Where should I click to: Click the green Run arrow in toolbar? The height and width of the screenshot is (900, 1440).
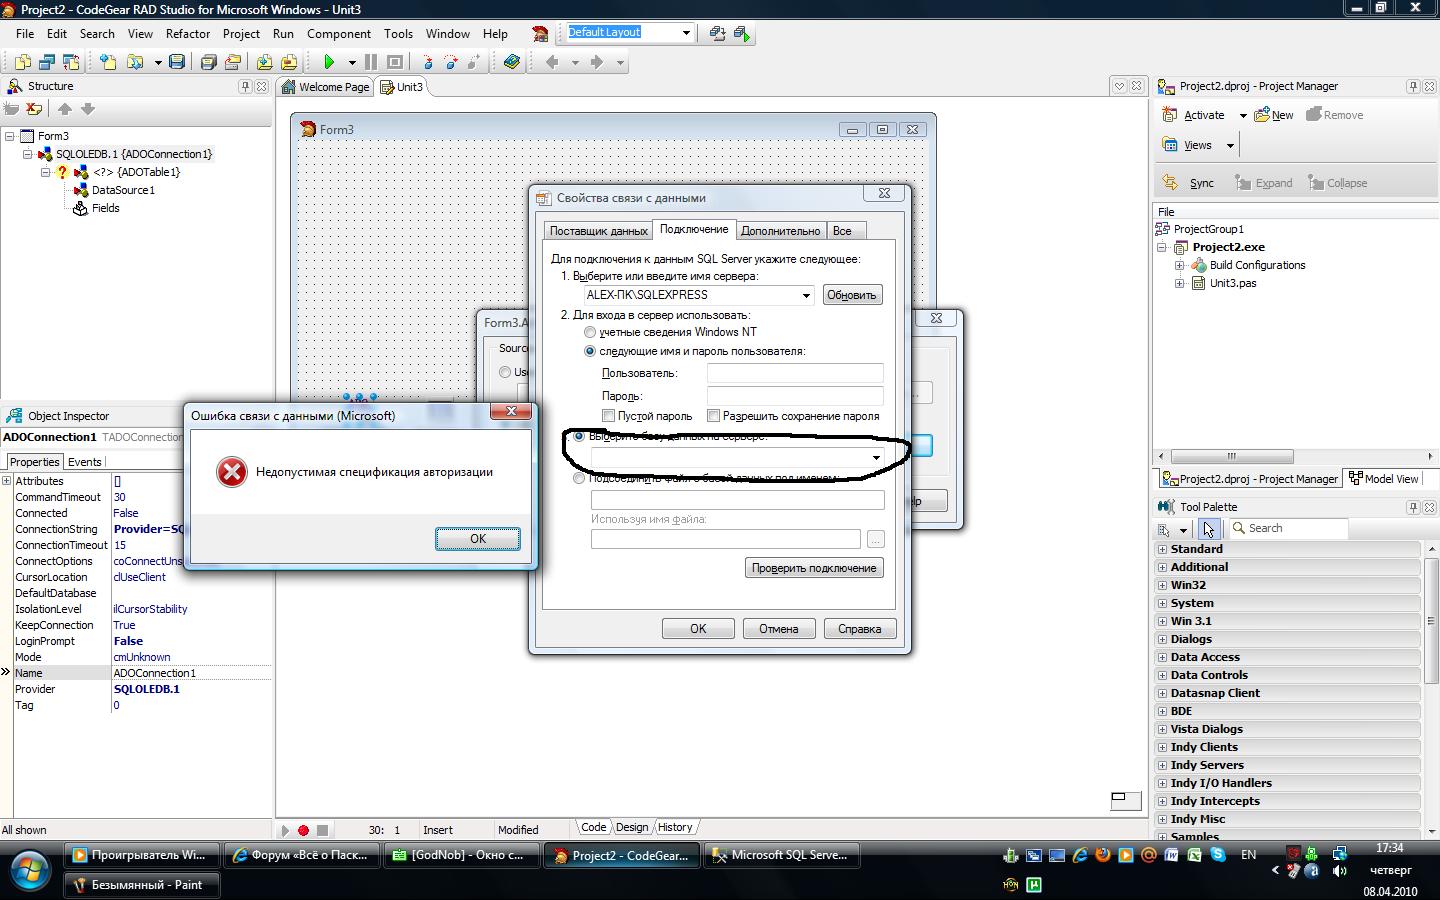tap(329, 62)
